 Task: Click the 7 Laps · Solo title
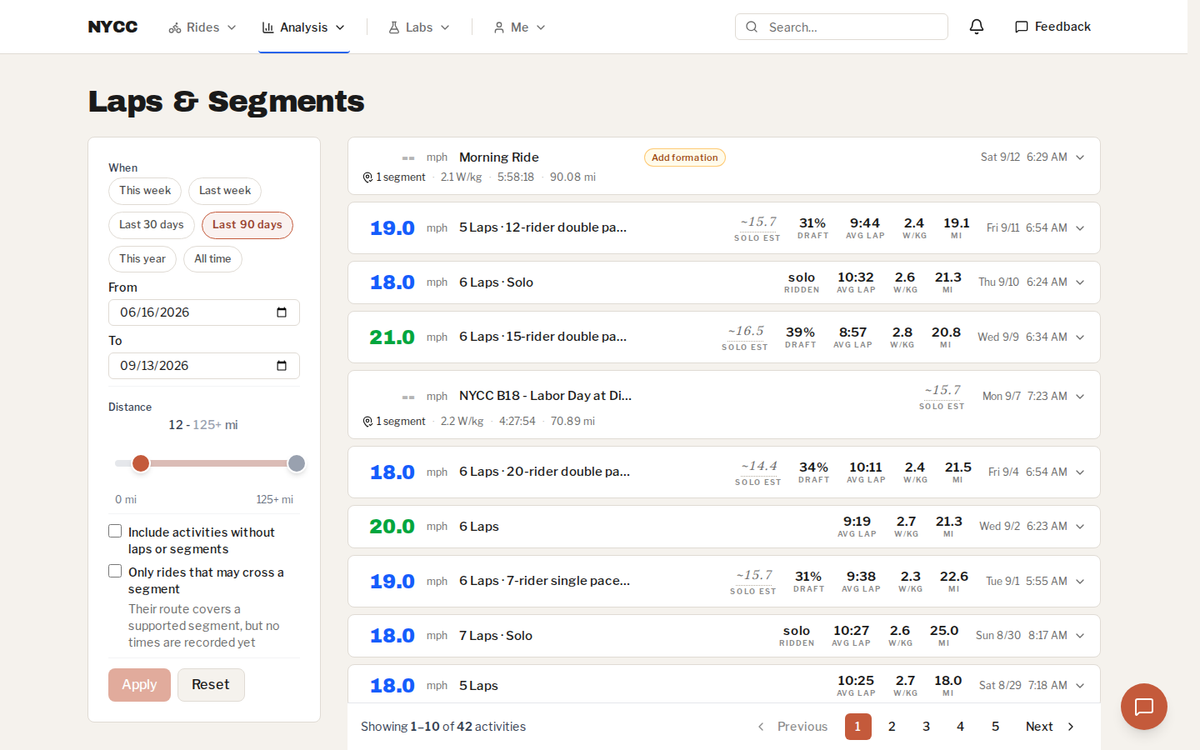tap(496, 635)
